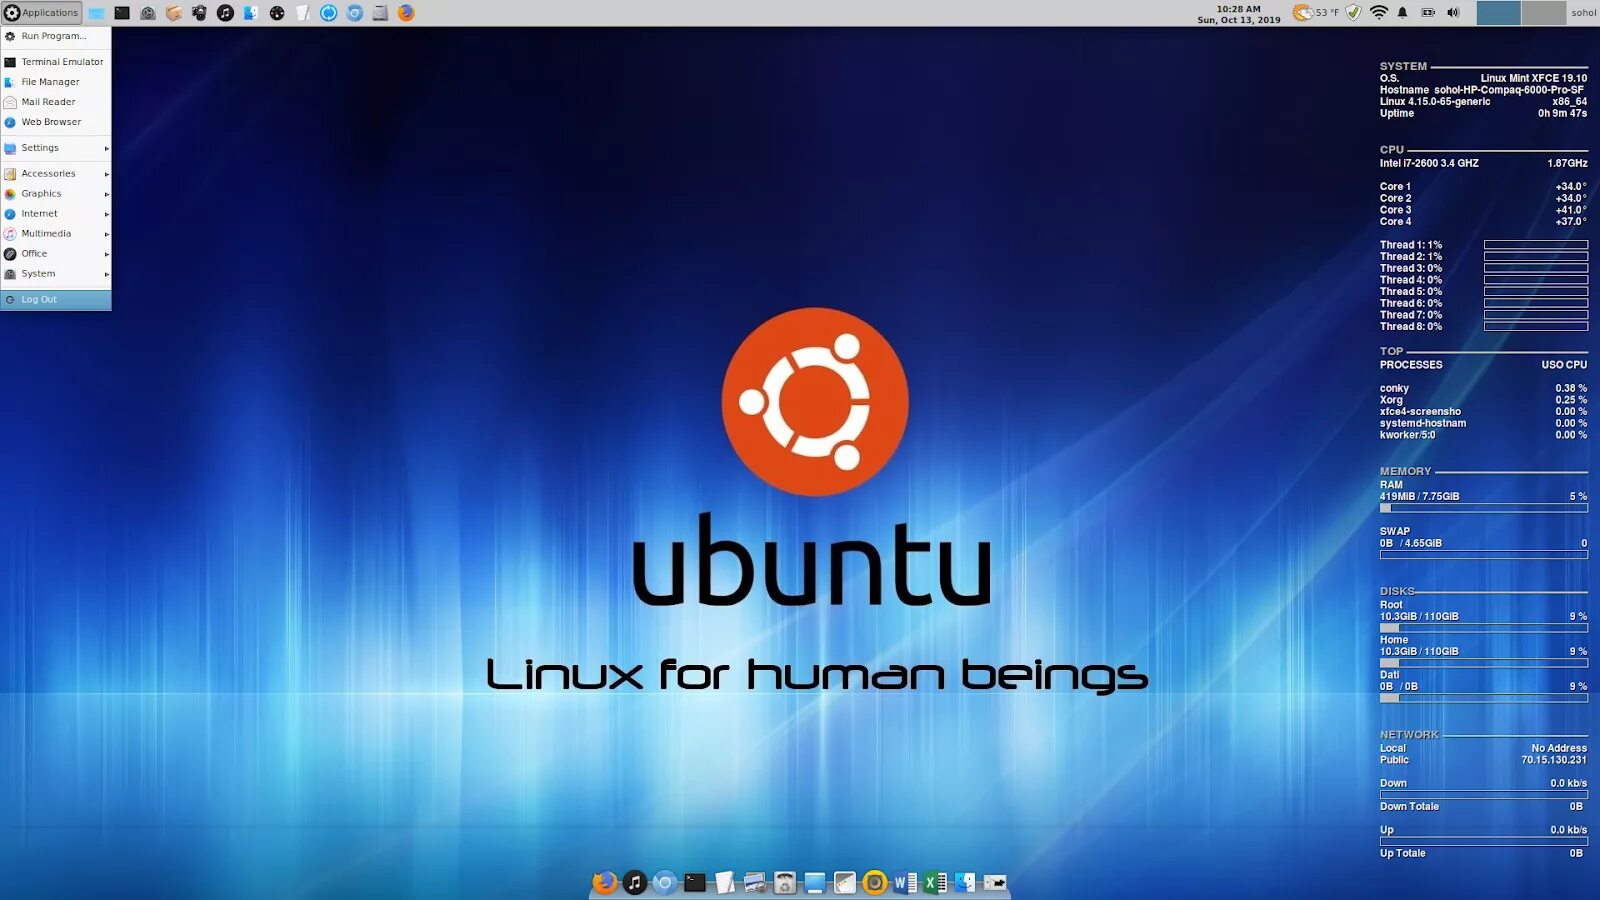Open the green shield update indicator
The height and width of the screenshot is (900, 1600).
click(1353, 13)
